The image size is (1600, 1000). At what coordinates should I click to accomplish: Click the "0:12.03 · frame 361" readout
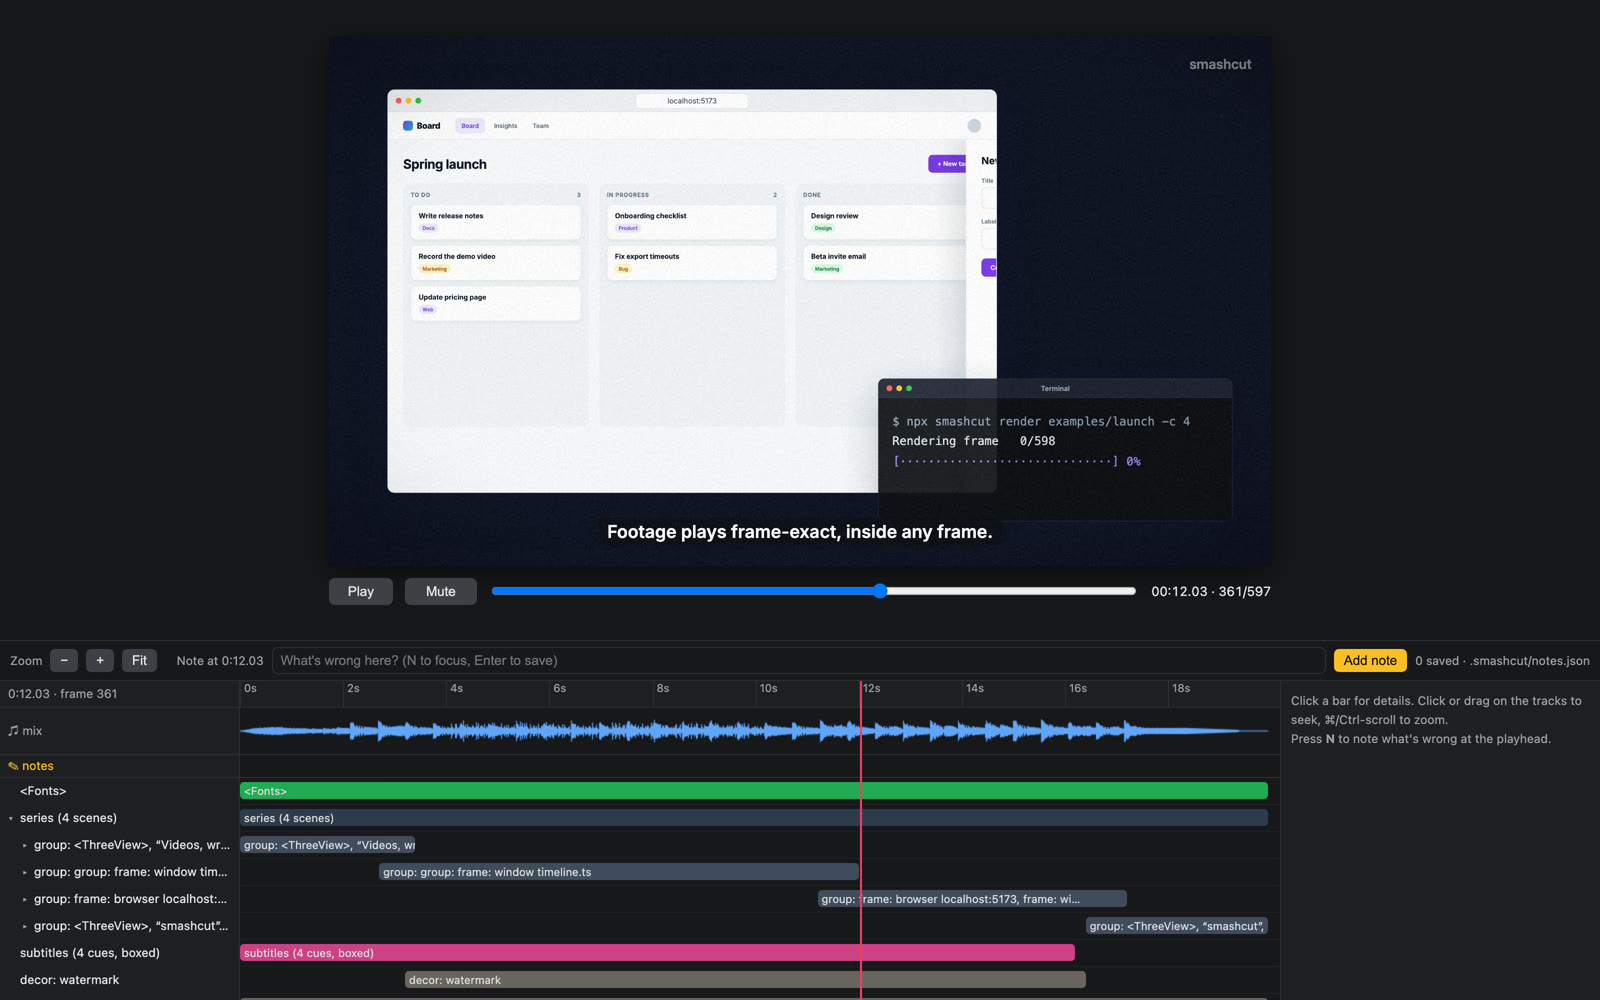pos(62,694)
